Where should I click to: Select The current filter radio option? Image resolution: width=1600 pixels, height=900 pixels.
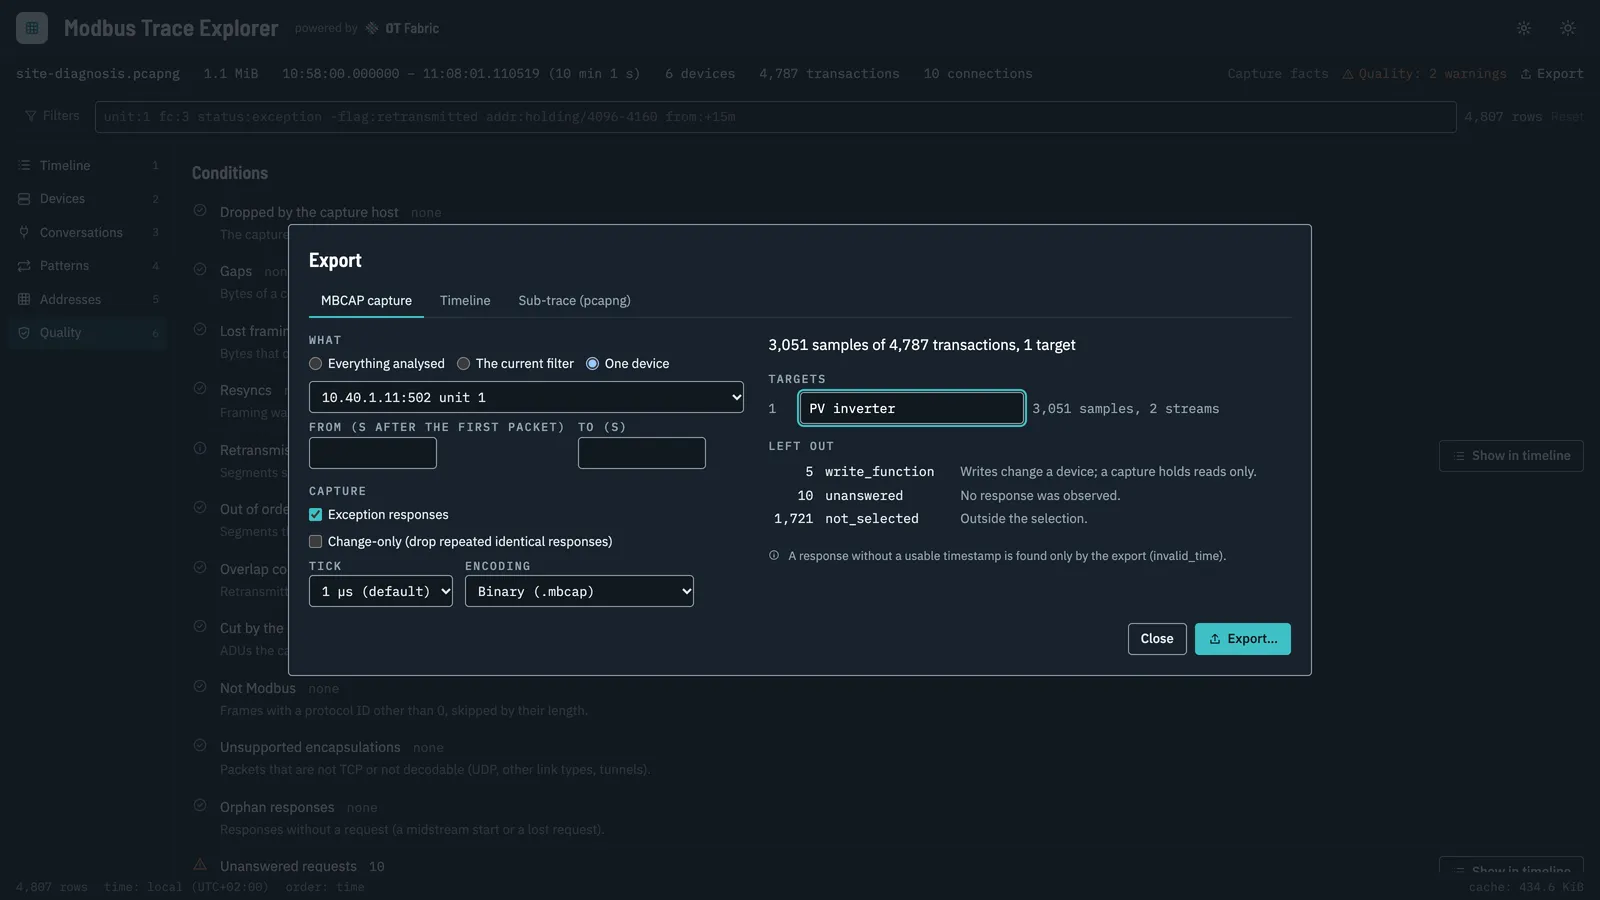tap(464, 364)
